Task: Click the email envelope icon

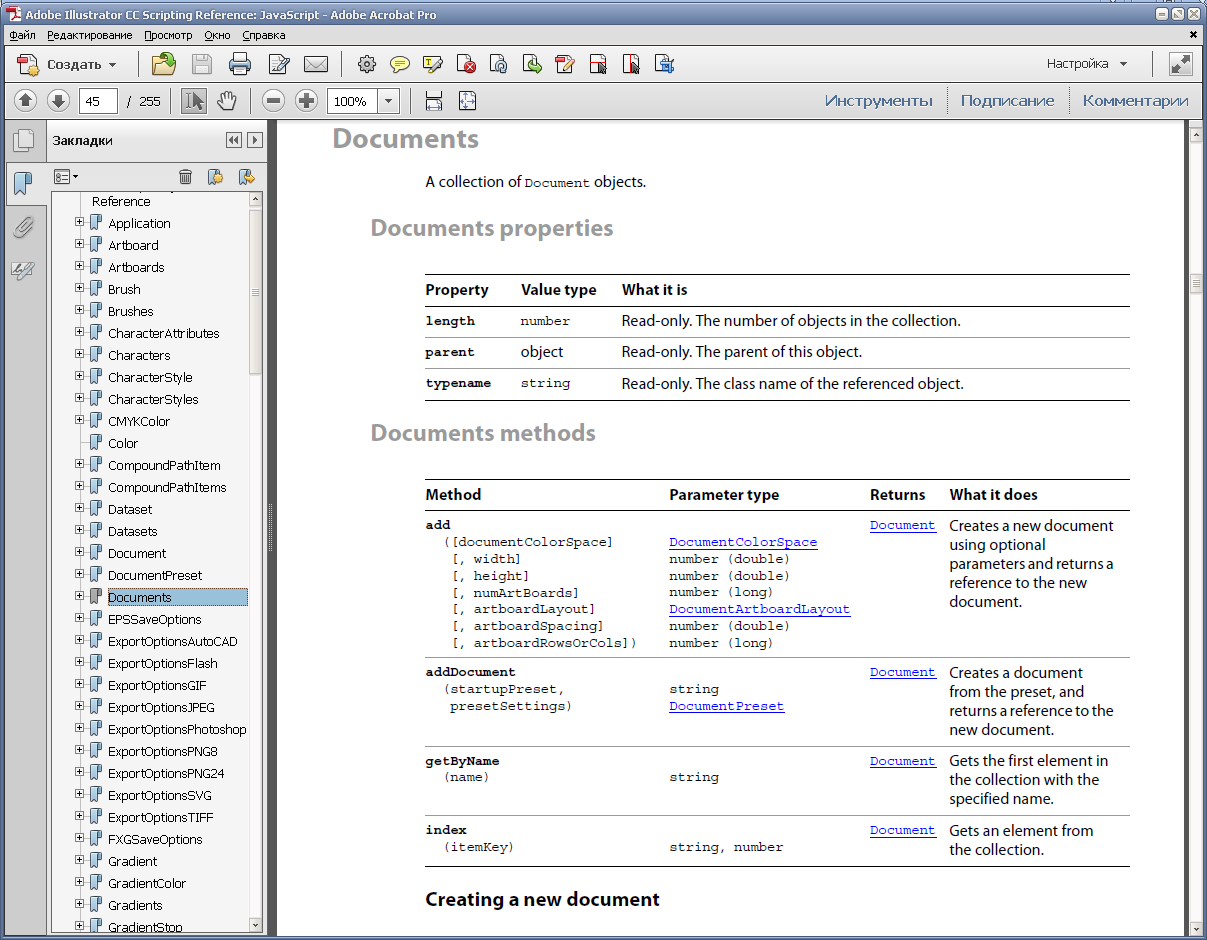Action: [x=316, y=65]
